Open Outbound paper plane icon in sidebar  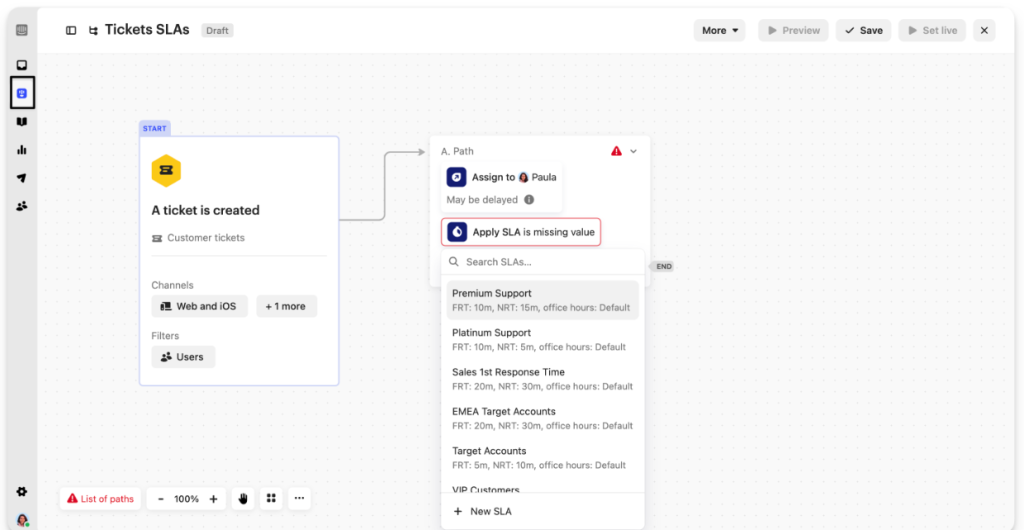pyautogui.click(x=22, y=178)
